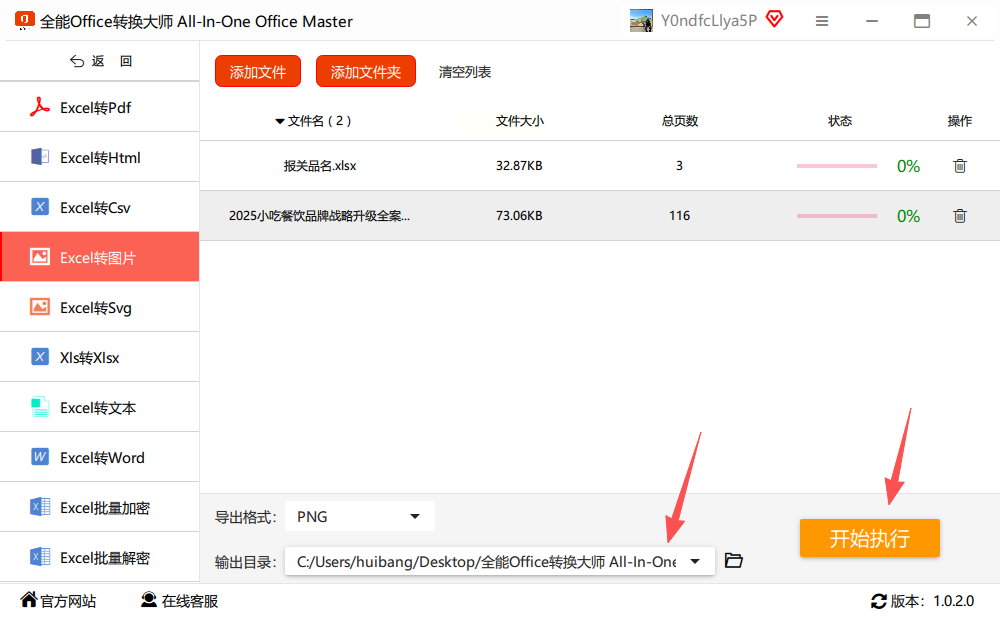The height and width of the screenshot is (617, 1000).
Task: Select file name 报关品名.xlsx
Action: (x=320, y=166)
